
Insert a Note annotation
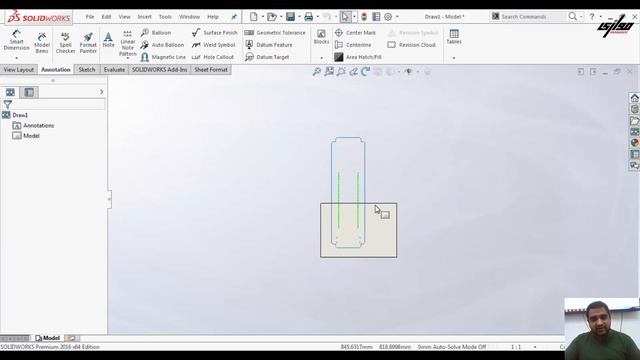(x=108, y=40)
